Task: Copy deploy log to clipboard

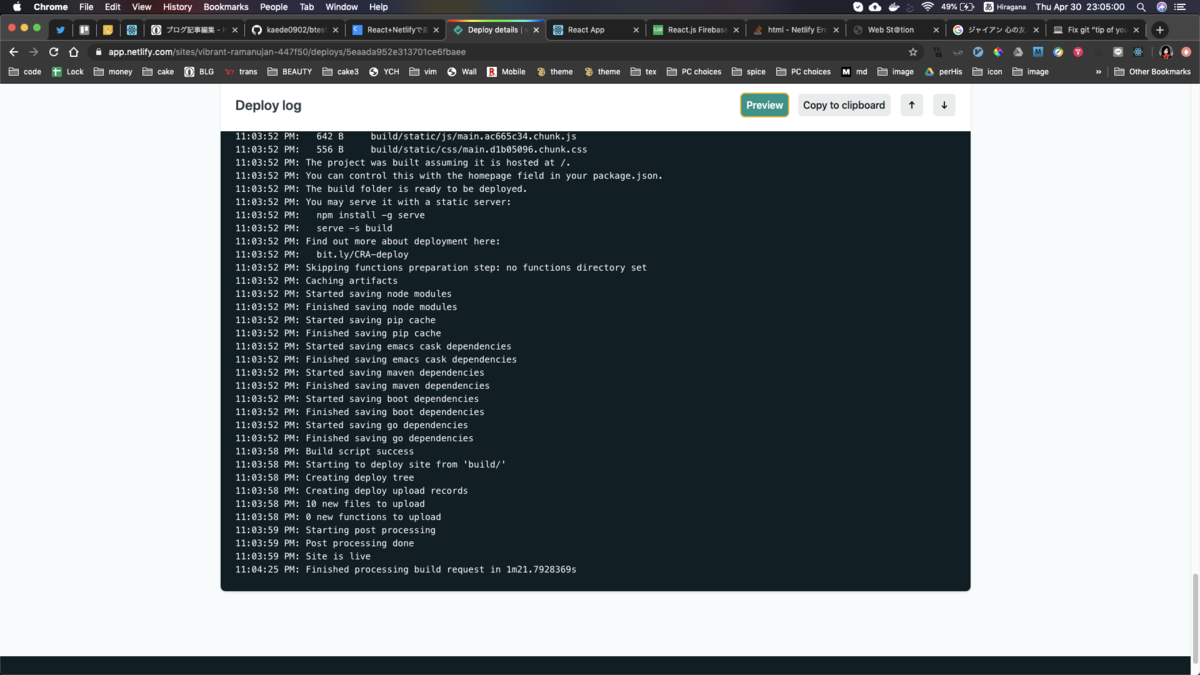Action: pyautogui.click(x=843, y=104)
